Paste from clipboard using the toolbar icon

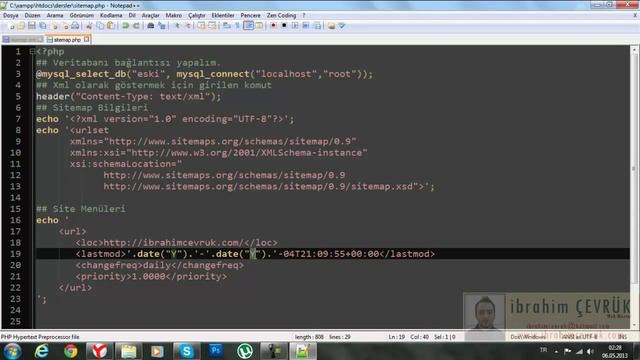[x=111, y=26]
